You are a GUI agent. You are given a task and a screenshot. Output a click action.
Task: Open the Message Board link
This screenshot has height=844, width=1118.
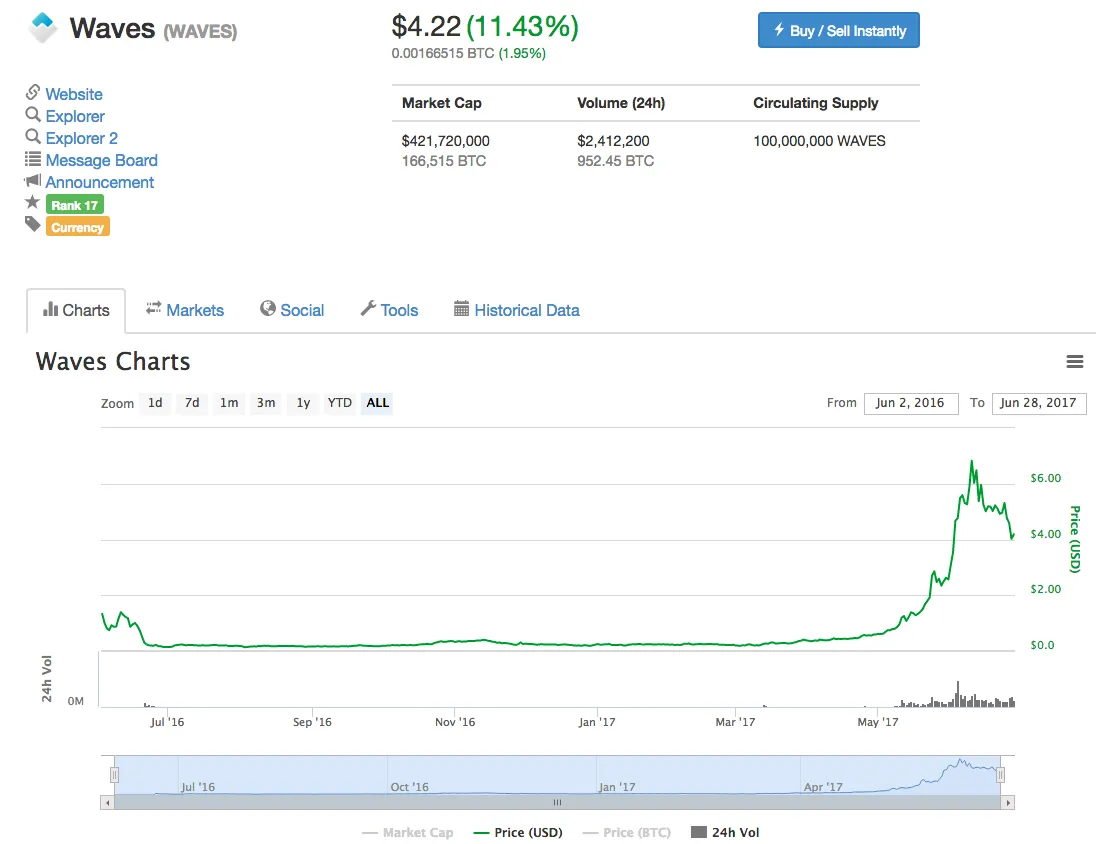pos(101,160)
